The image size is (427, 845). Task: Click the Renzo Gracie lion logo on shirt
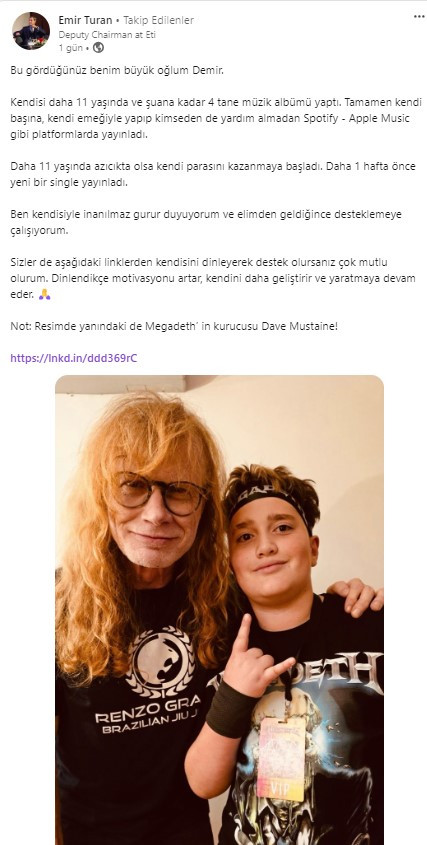tap(160, 661)
